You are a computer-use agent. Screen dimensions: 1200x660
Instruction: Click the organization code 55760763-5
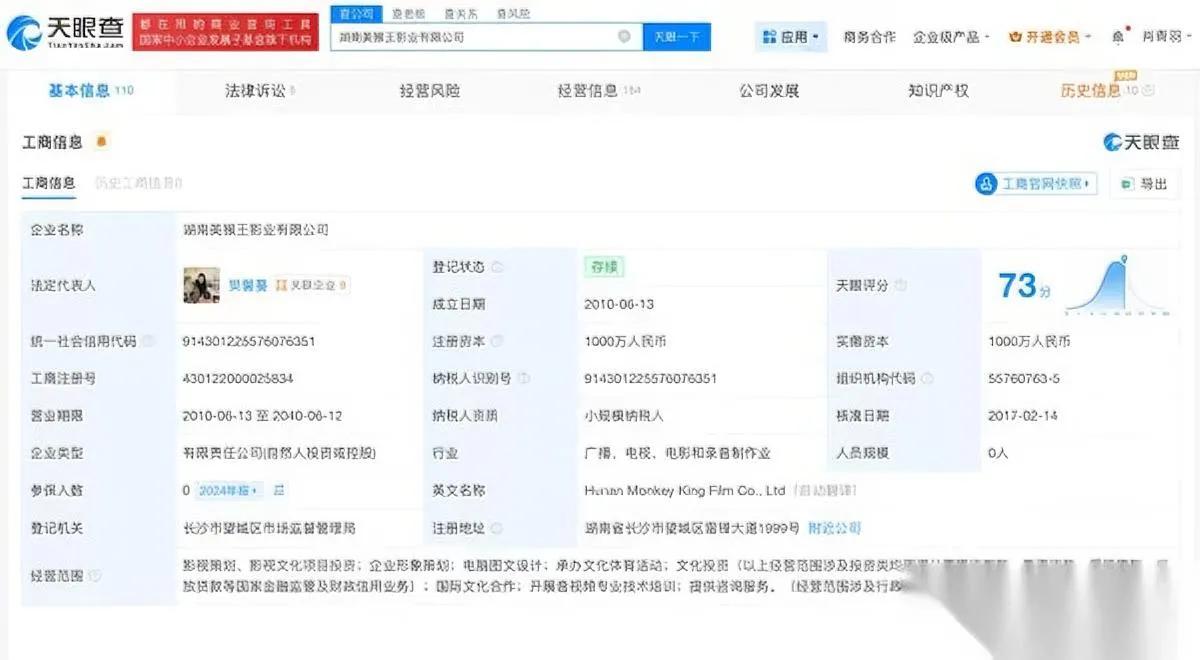click(1024, 378)
